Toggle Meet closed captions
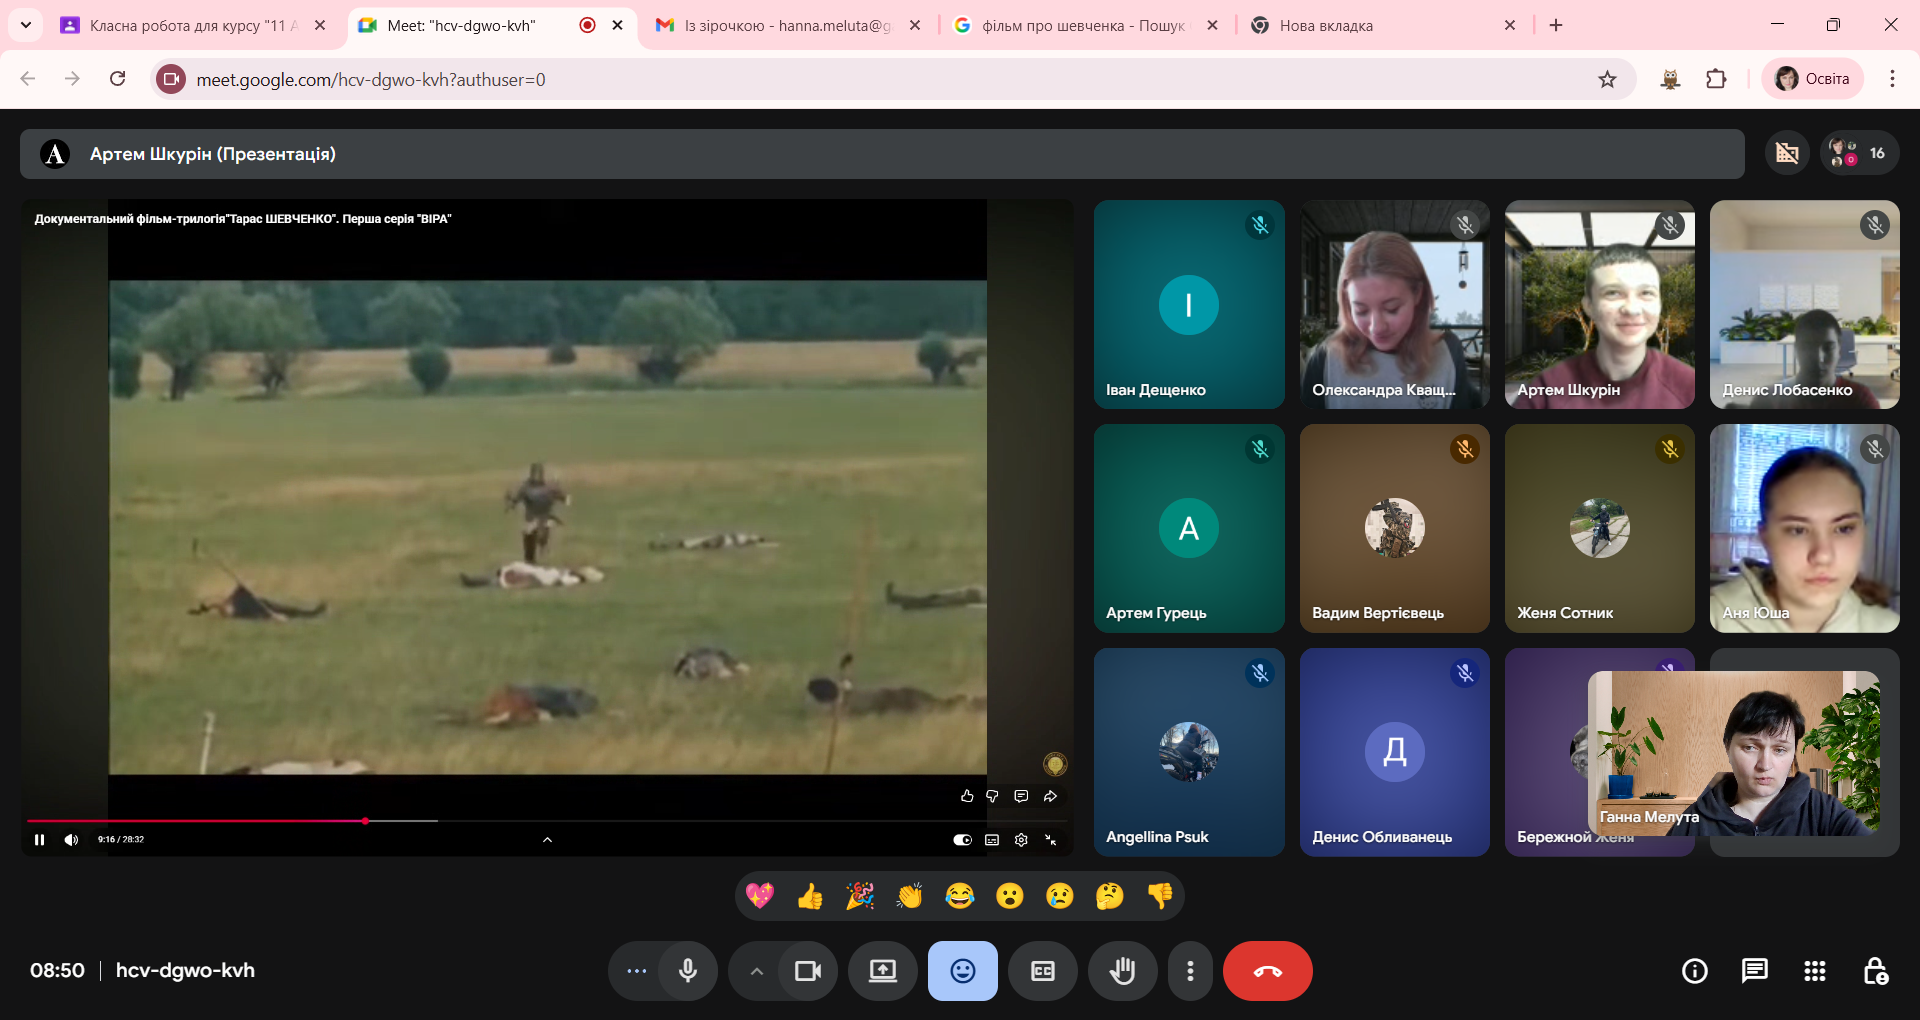Screen dimensions: 1920x1020 pyautogui.click(x=1043, y=971)
